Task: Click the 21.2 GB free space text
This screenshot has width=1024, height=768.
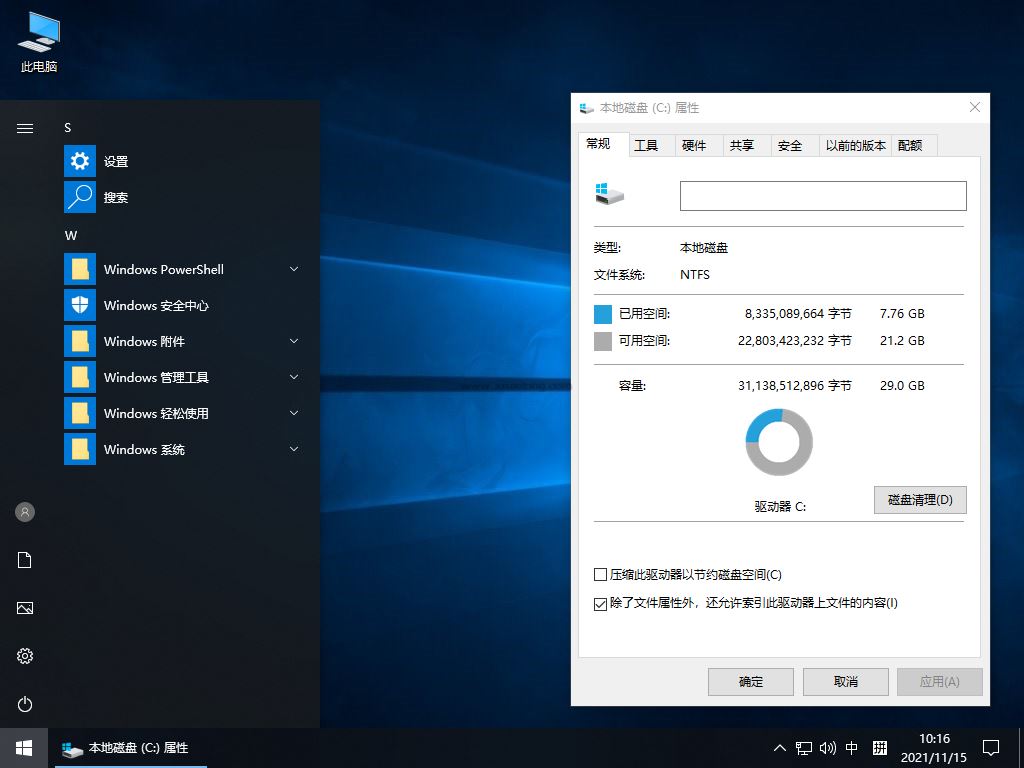Action: [902, 341]
